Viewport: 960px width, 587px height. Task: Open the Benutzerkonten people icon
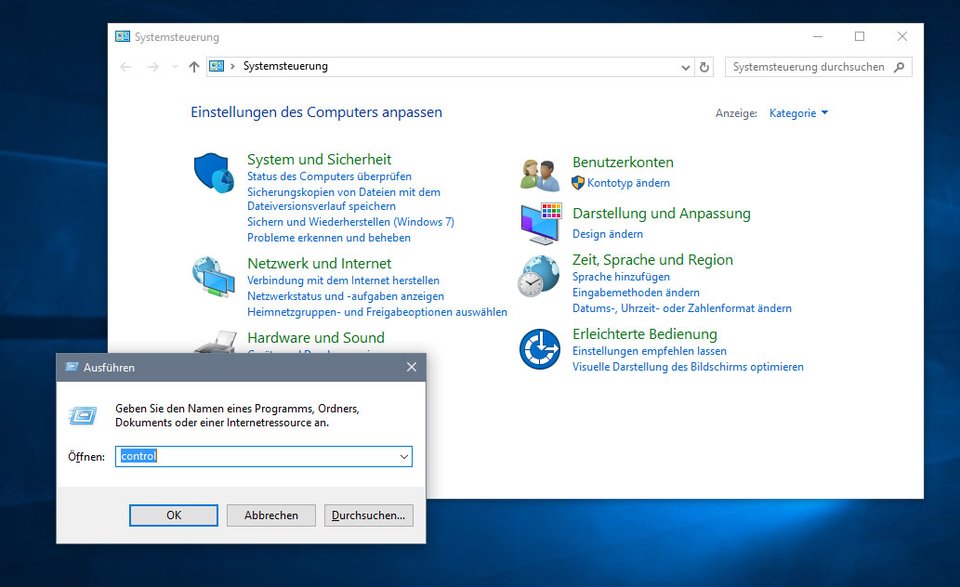540,175
